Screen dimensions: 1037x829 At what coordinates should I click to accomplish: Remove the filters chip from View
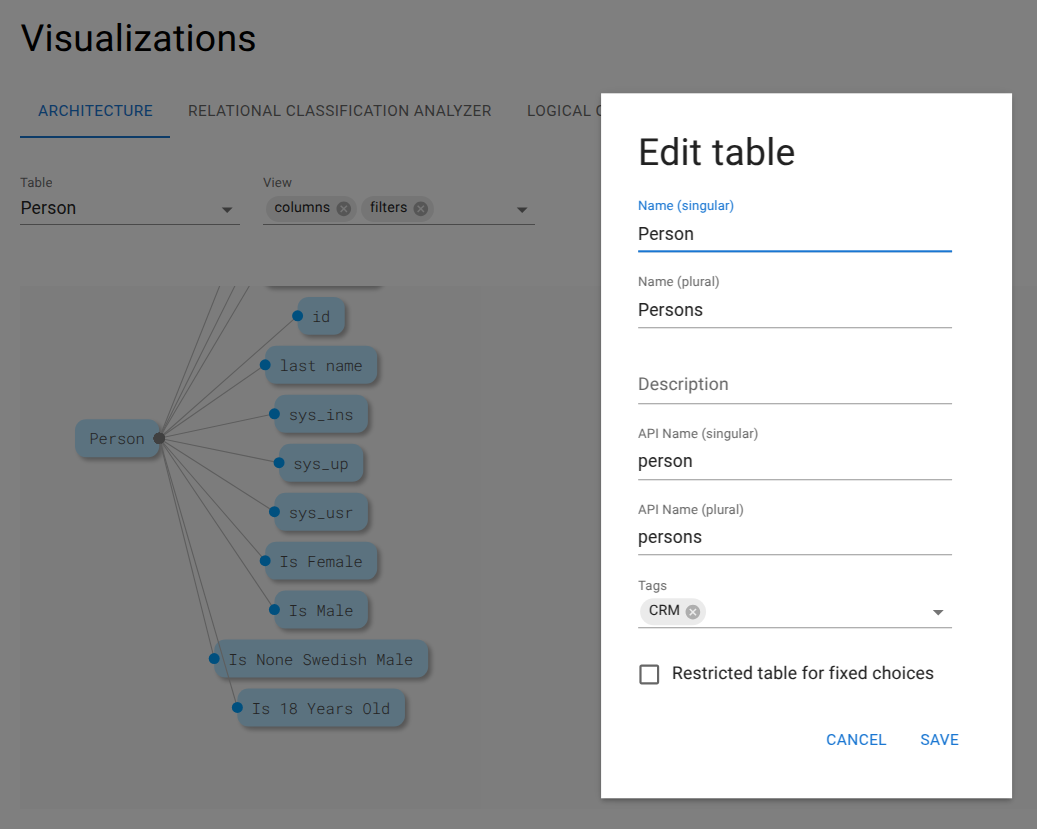click(x=420, y=208)
